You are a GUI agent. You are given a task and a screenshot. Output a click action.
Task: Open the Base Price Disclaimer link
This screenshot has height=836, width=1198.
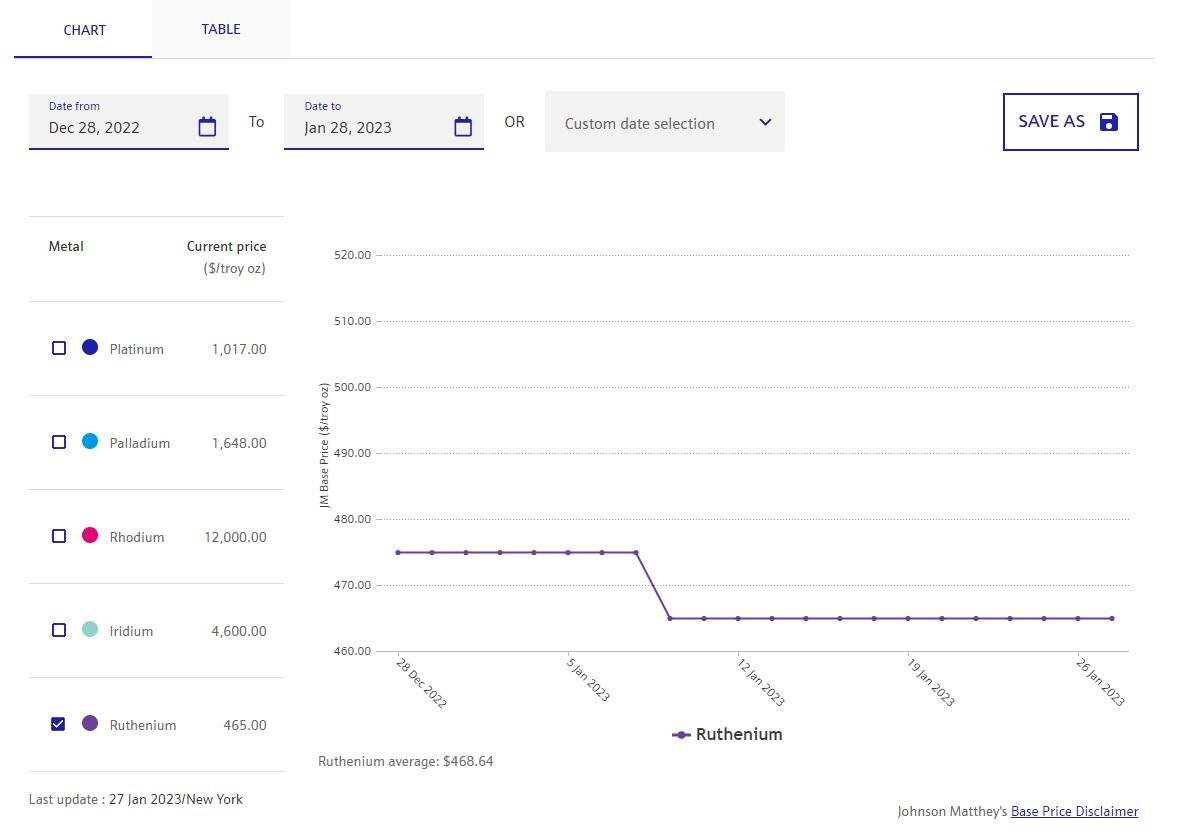(1074, 812)
